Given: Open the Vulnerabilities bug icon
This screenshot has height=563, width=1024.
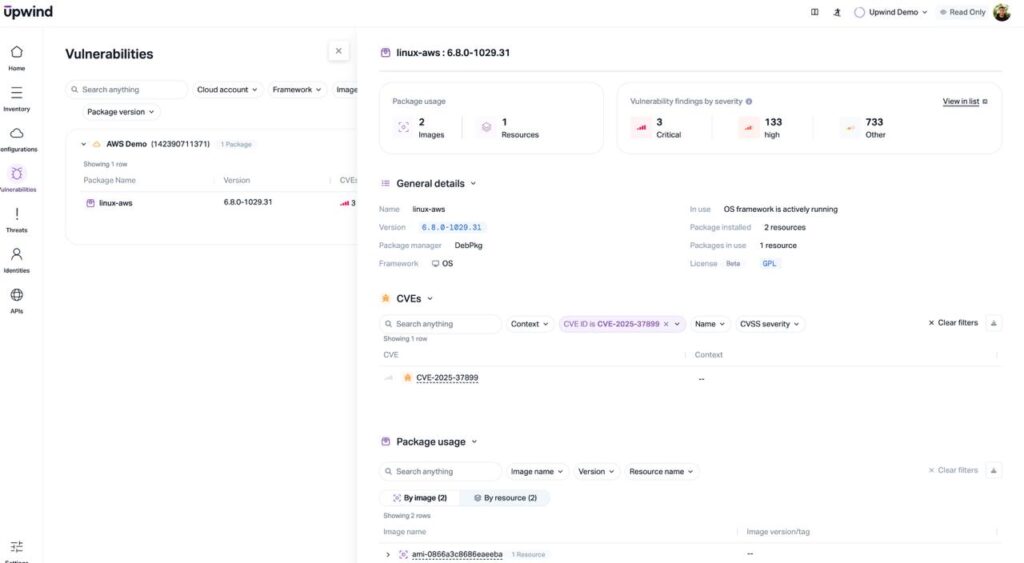Looking at the screenshot, I should 17,174.
